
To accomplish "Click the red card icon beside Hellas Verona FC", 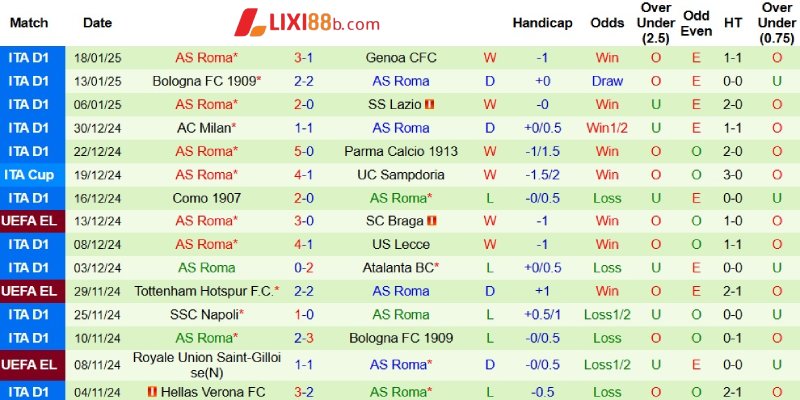I will [152, 391].
